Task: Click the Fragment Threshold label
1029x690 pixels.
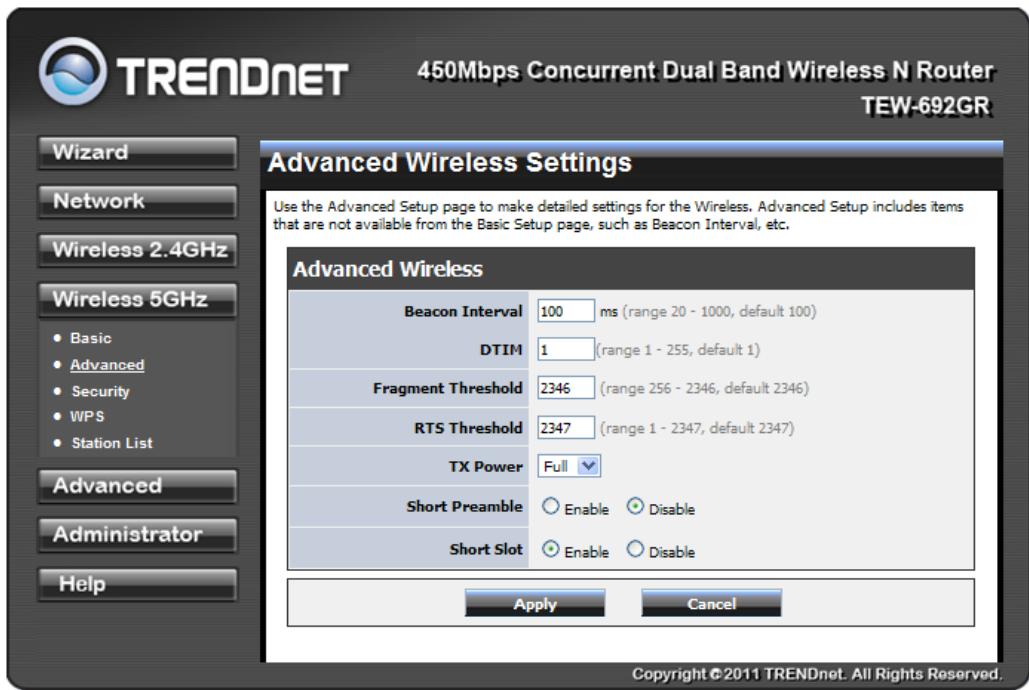Action: 448,388
